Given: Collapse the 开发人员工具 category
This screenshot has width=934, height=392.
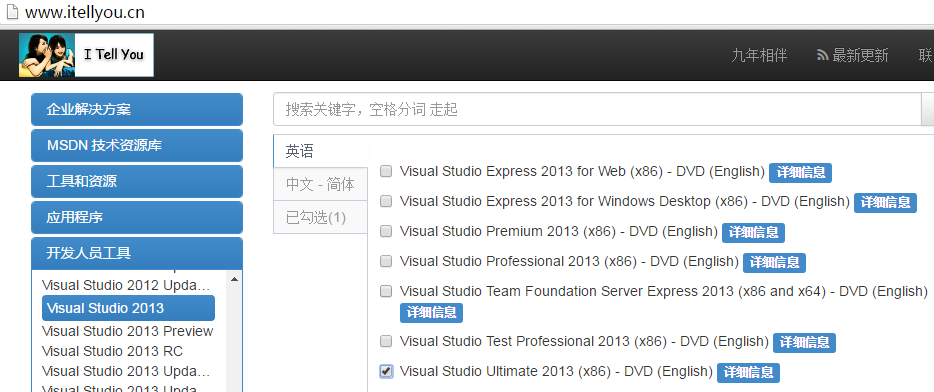Looking at the screenshot, I should click(x=137, y=253).
